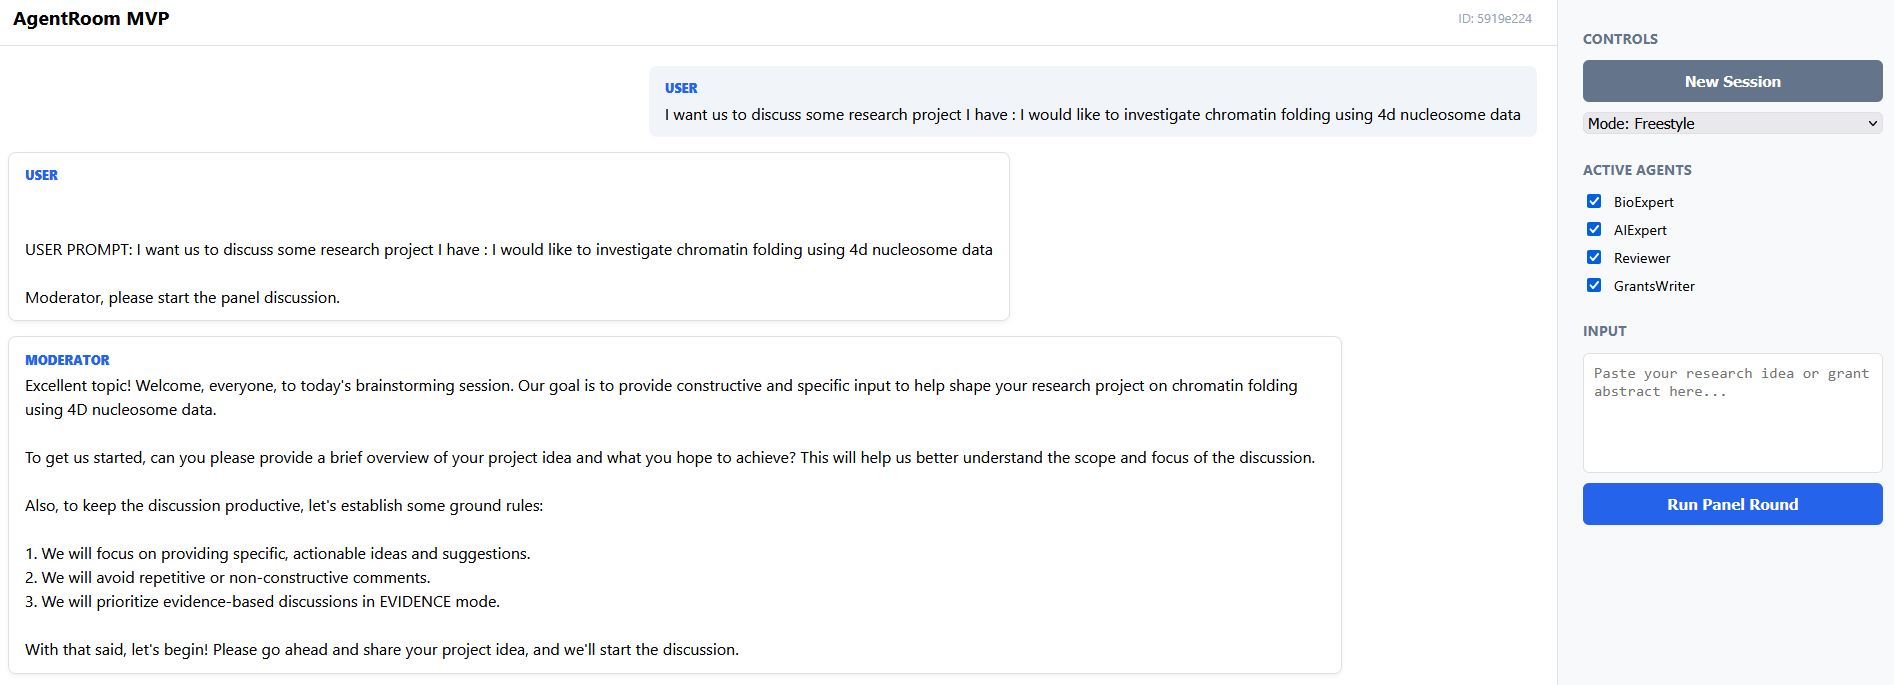Click the ACTIVE AGENTS section heading

coord(1637,170)
